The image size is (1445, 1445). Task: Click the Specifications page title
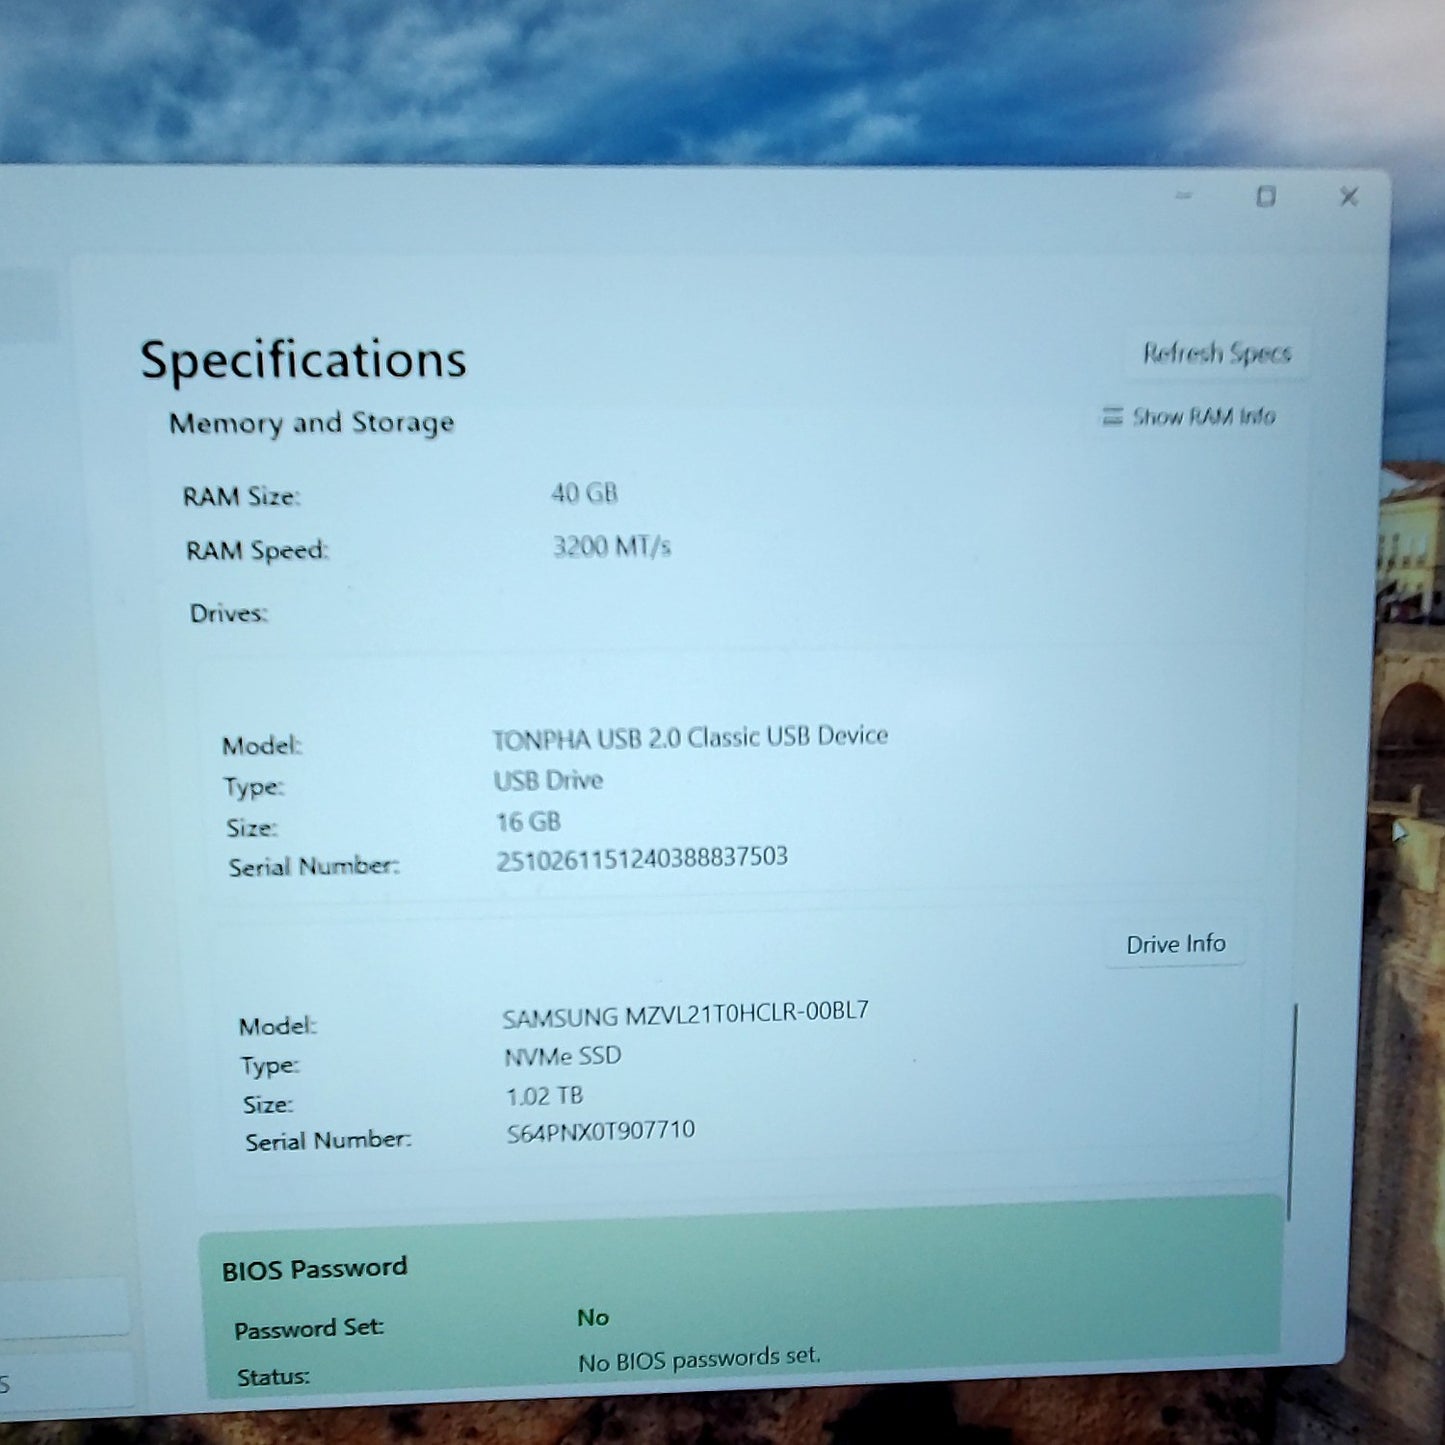[303, 360]
